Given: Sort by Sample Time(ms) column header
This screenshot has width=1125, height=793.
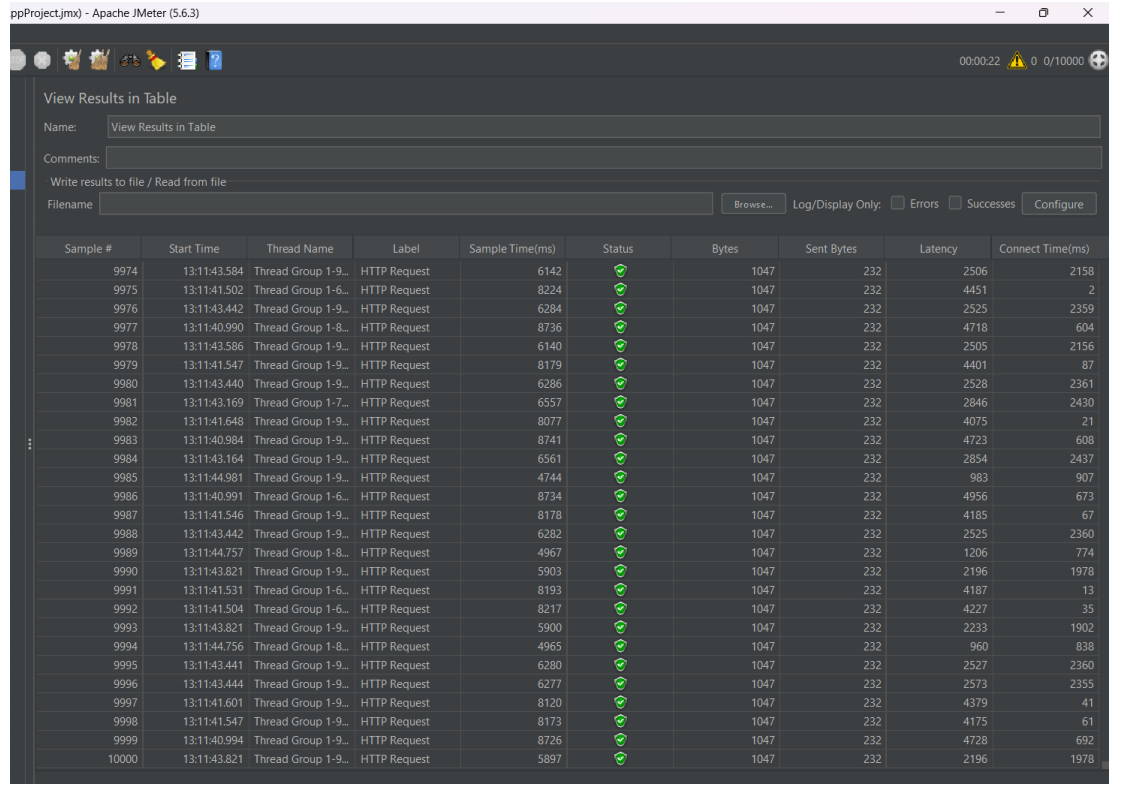Looking at the screenshot, I should click(512, 248).
